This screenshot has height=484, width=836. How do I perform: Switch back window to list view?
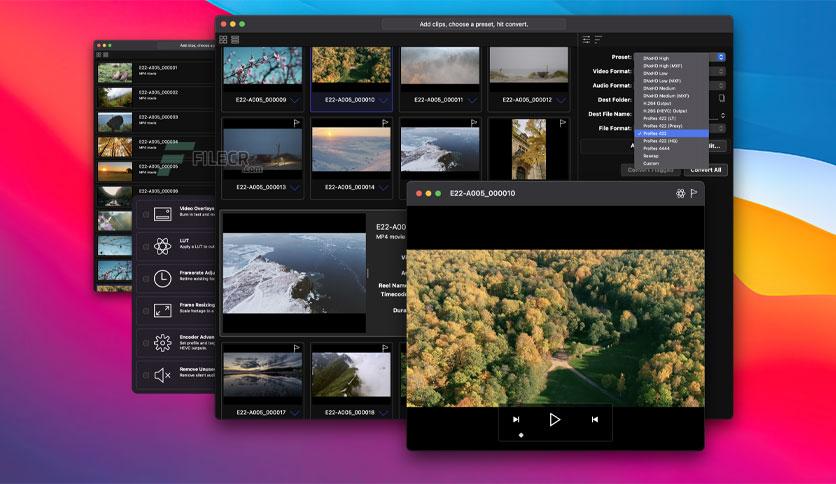tap(106, 55)
